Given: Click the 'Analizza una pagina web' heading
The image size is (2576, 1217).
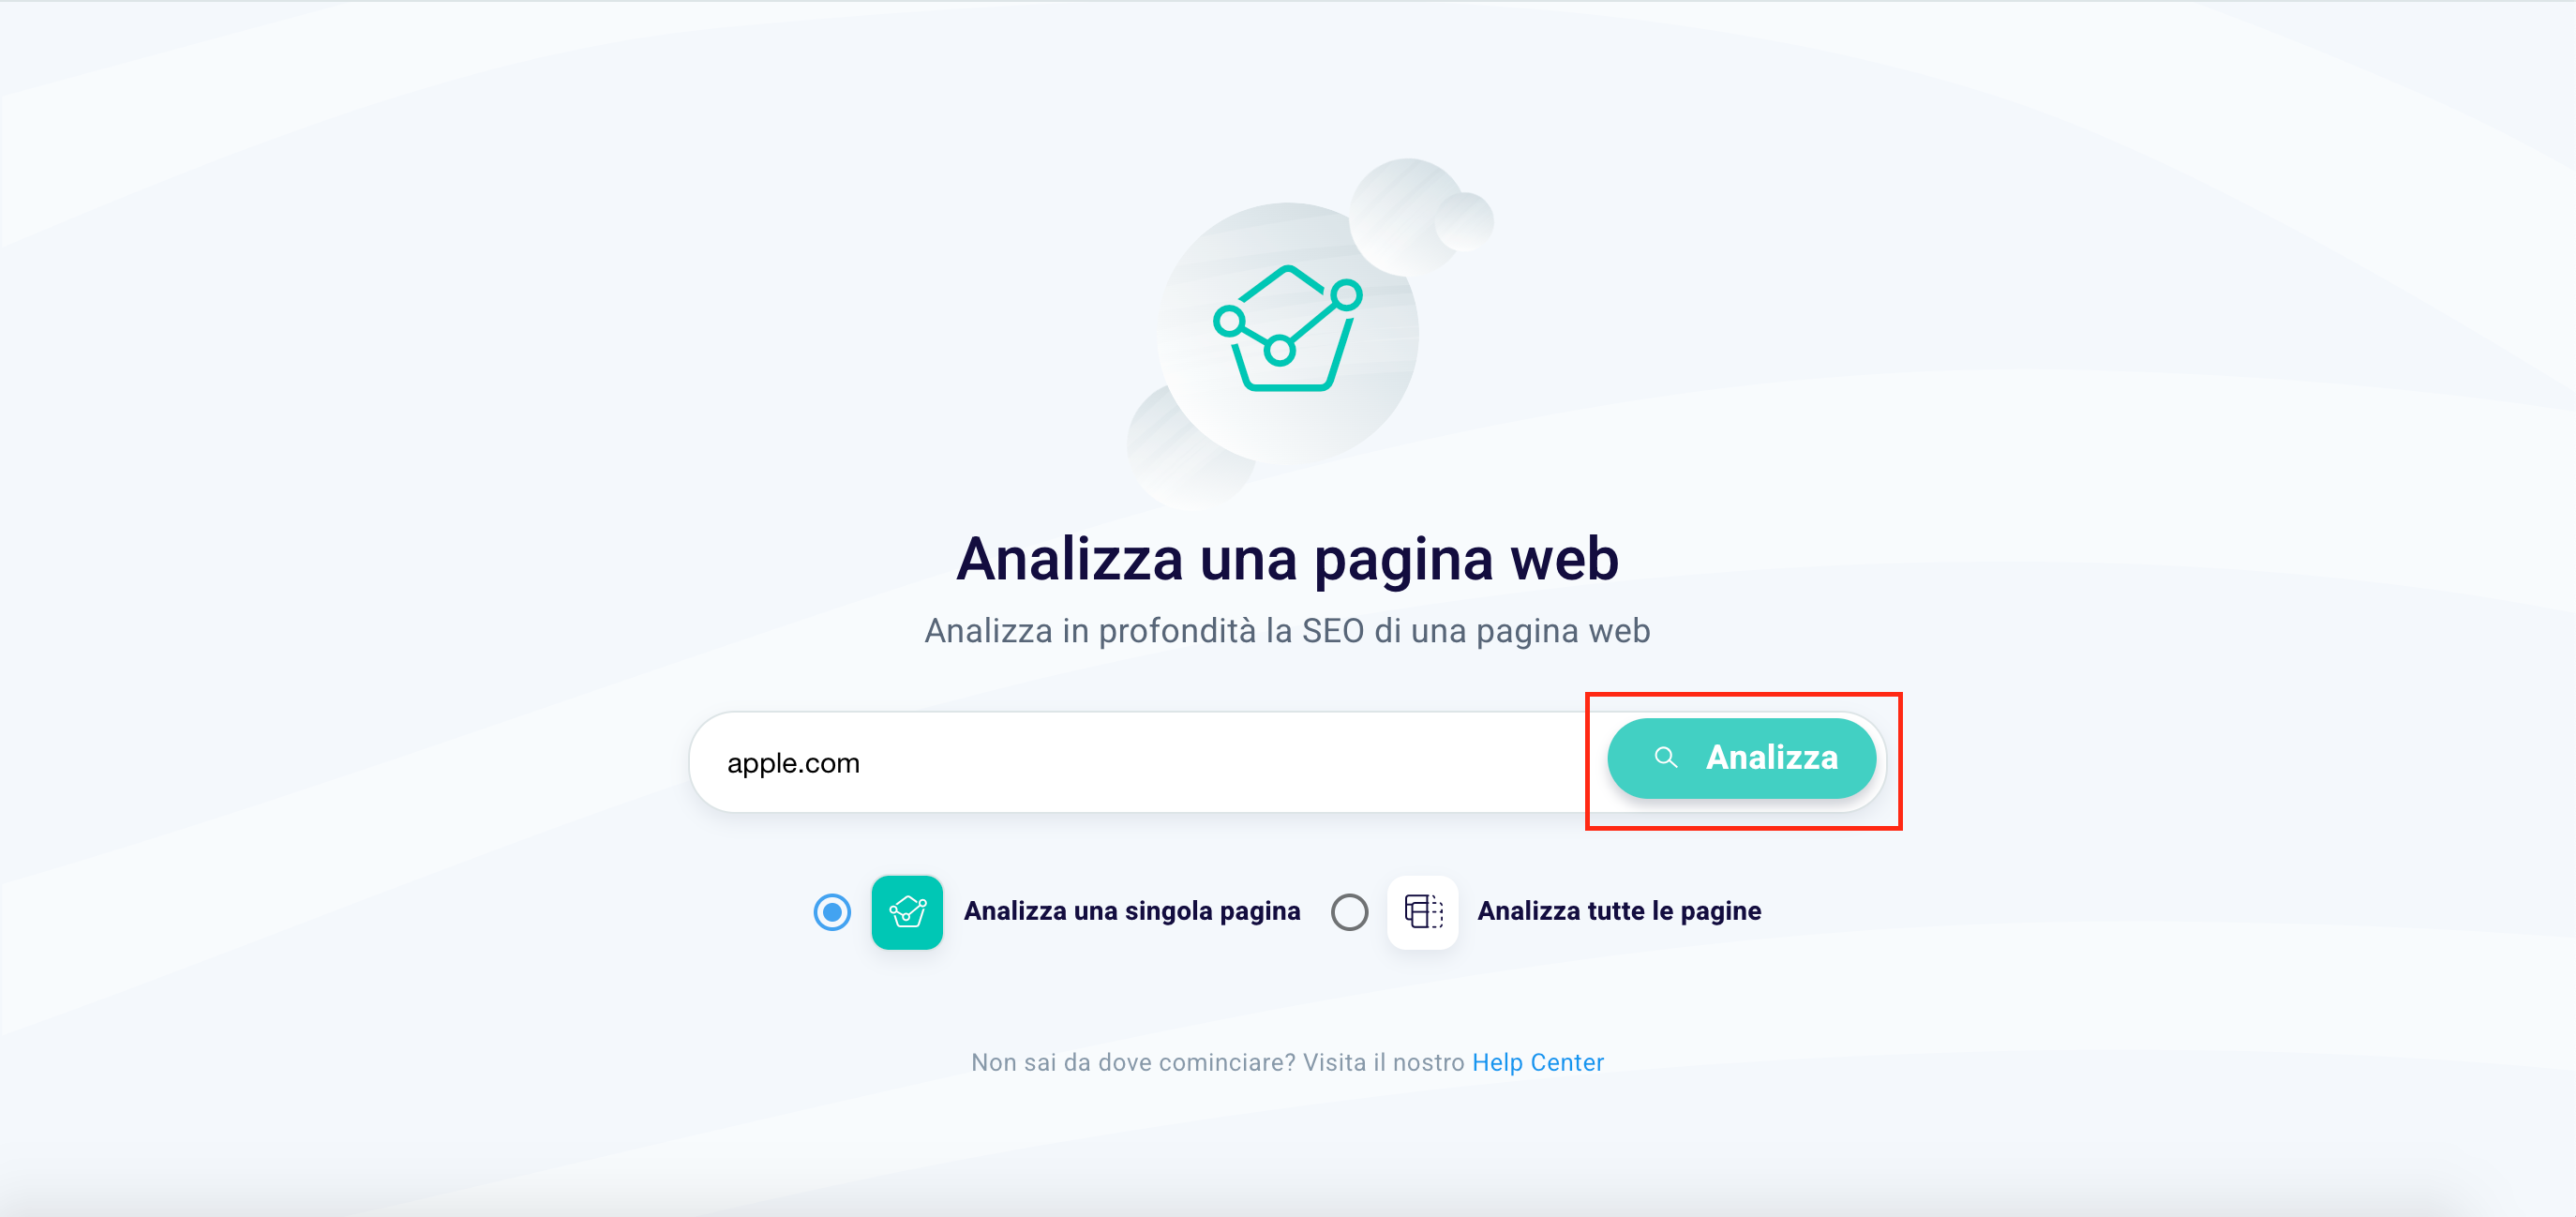Looking at the screenshot, I should tap(1288, 558).
